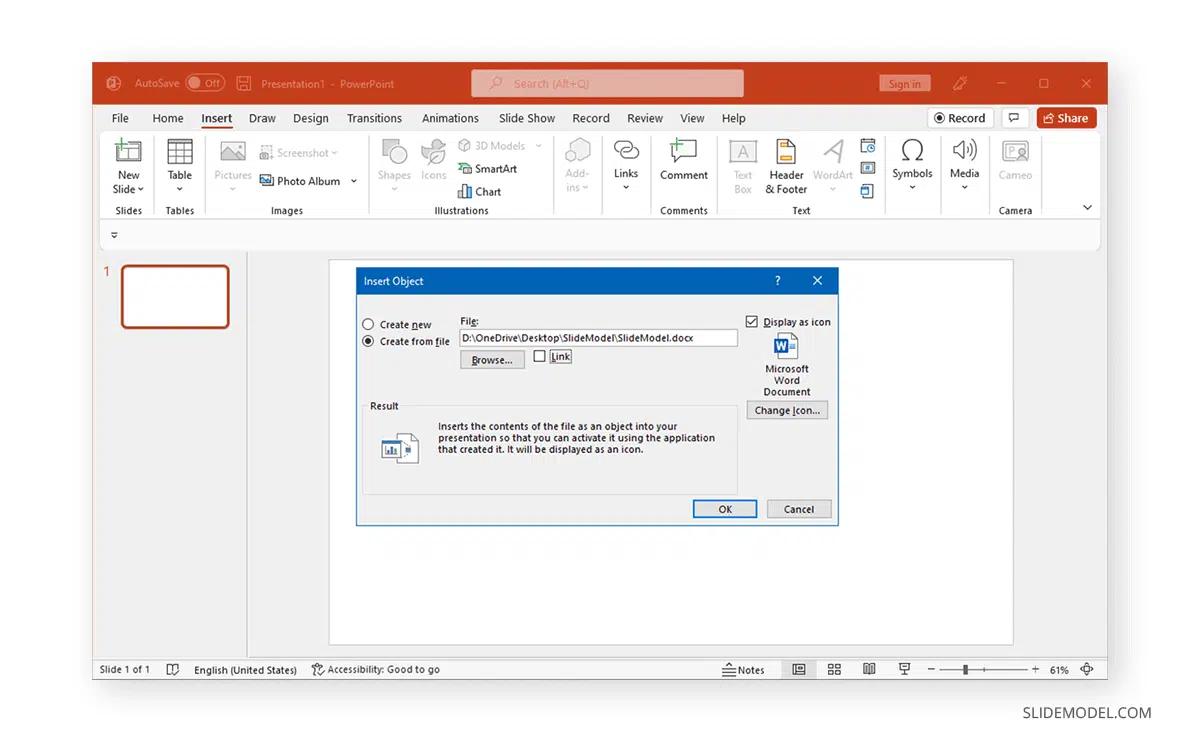Viewport: 1200px width, 743px height.
Task: Confirm with the OK button
Action: click(725, 509)
